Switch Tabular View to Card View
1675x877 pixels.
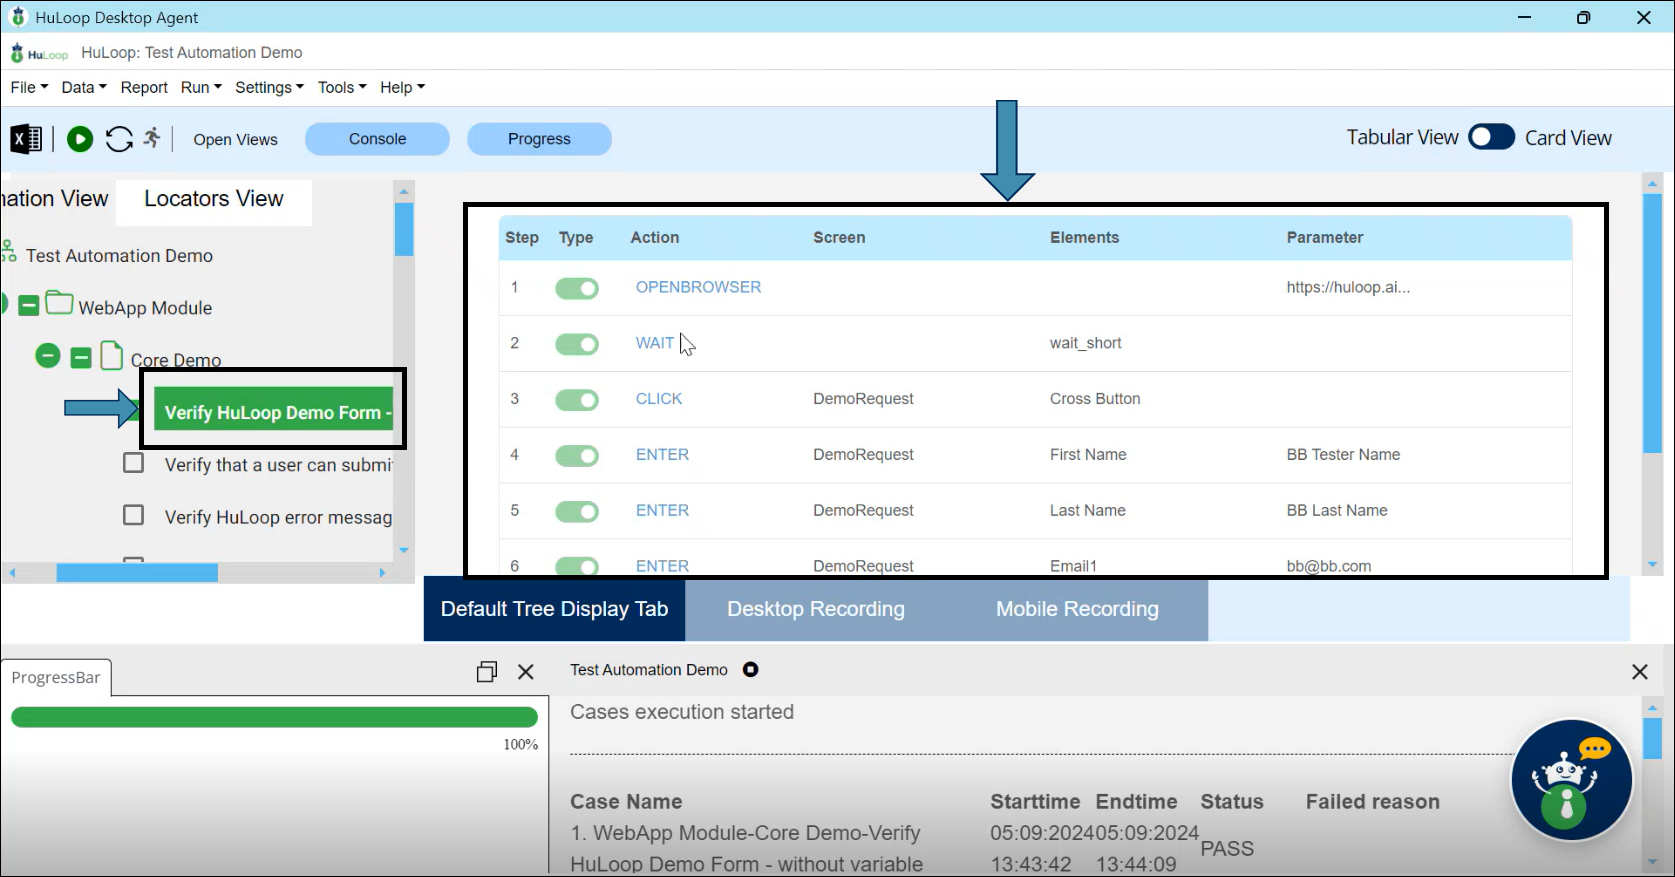(x=1491, y=138)
